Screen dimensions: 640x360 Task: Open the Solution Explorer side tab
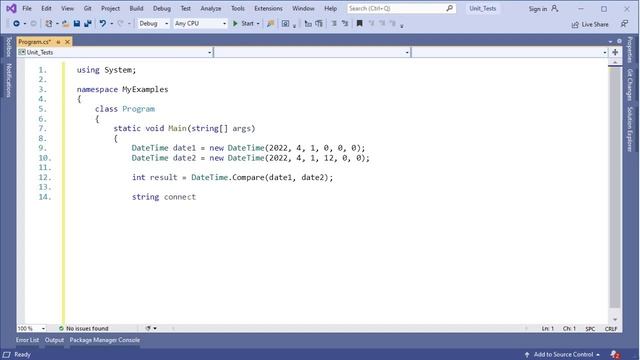[630, 129]
